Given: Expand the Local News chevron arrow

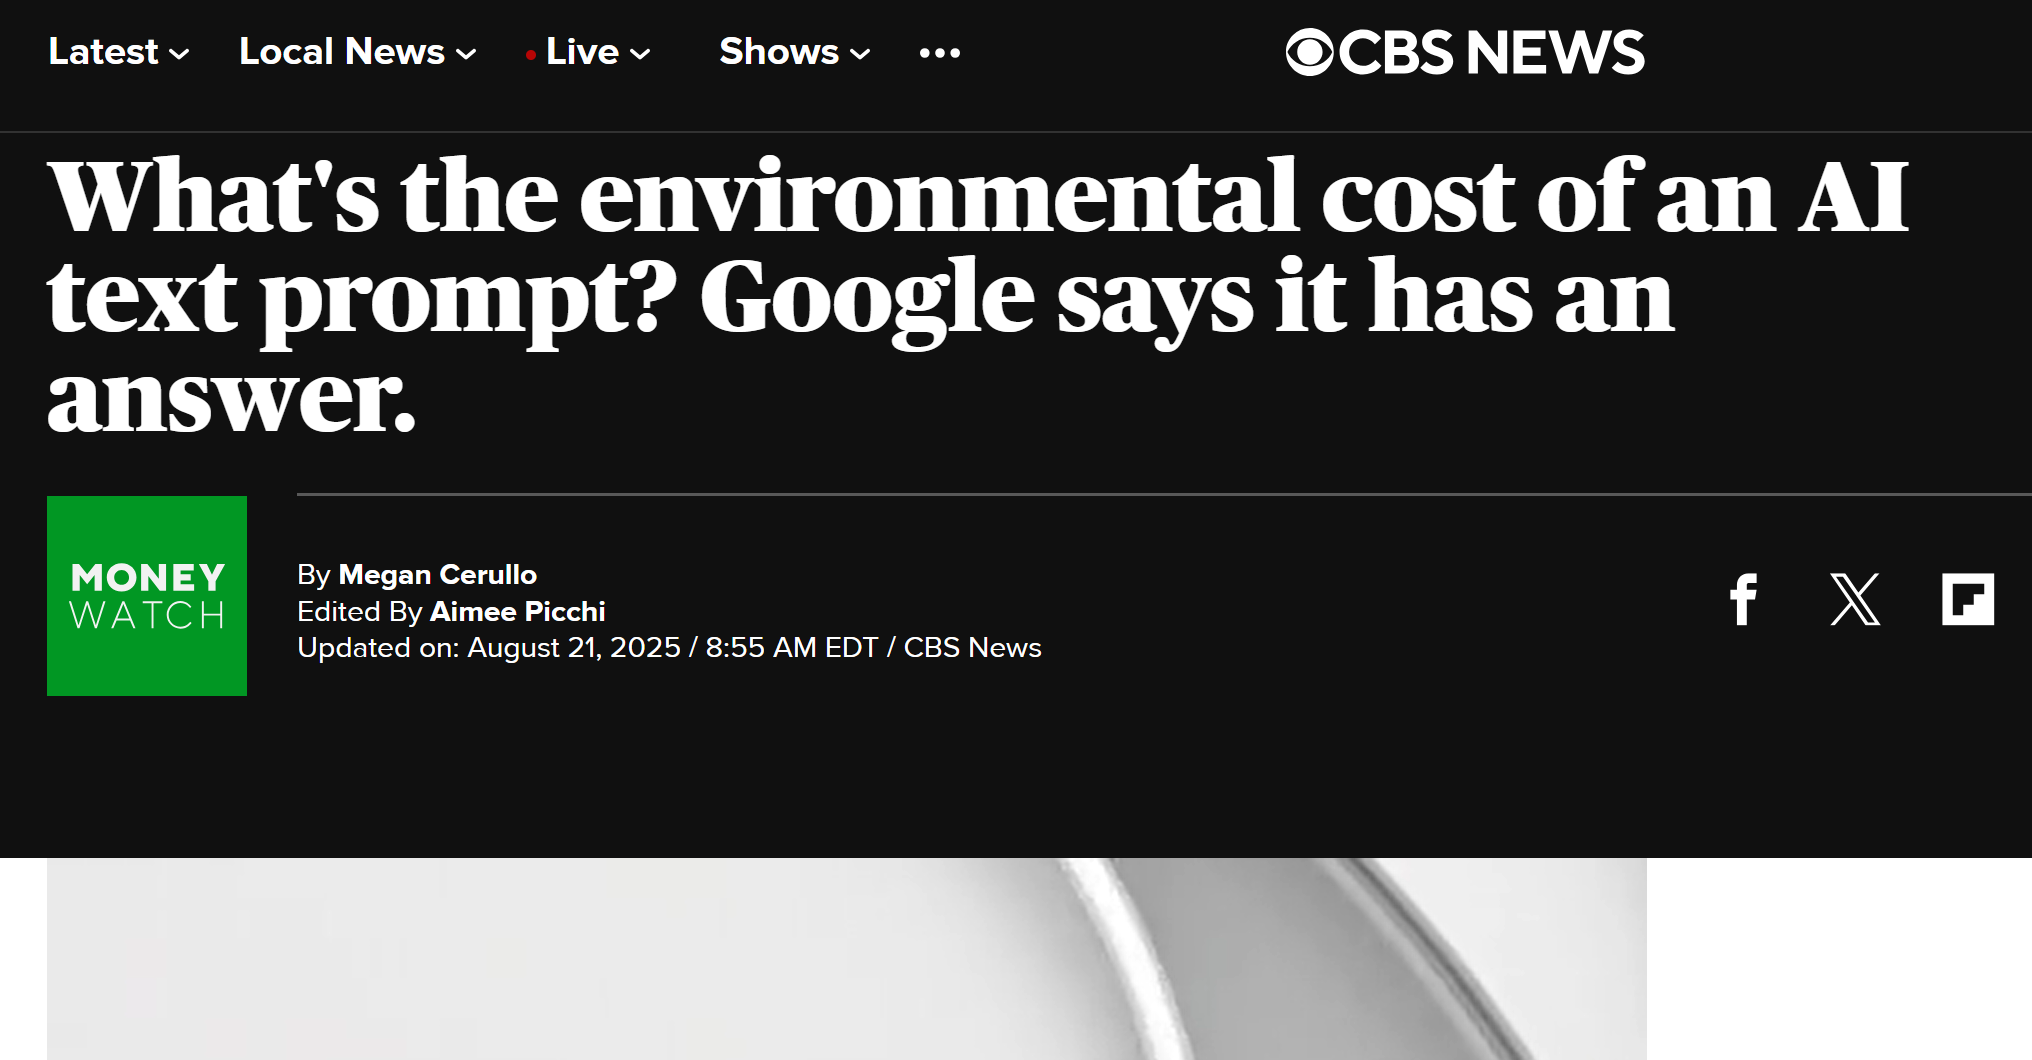Looking at the screenshot, I should [x=466, y=54].
